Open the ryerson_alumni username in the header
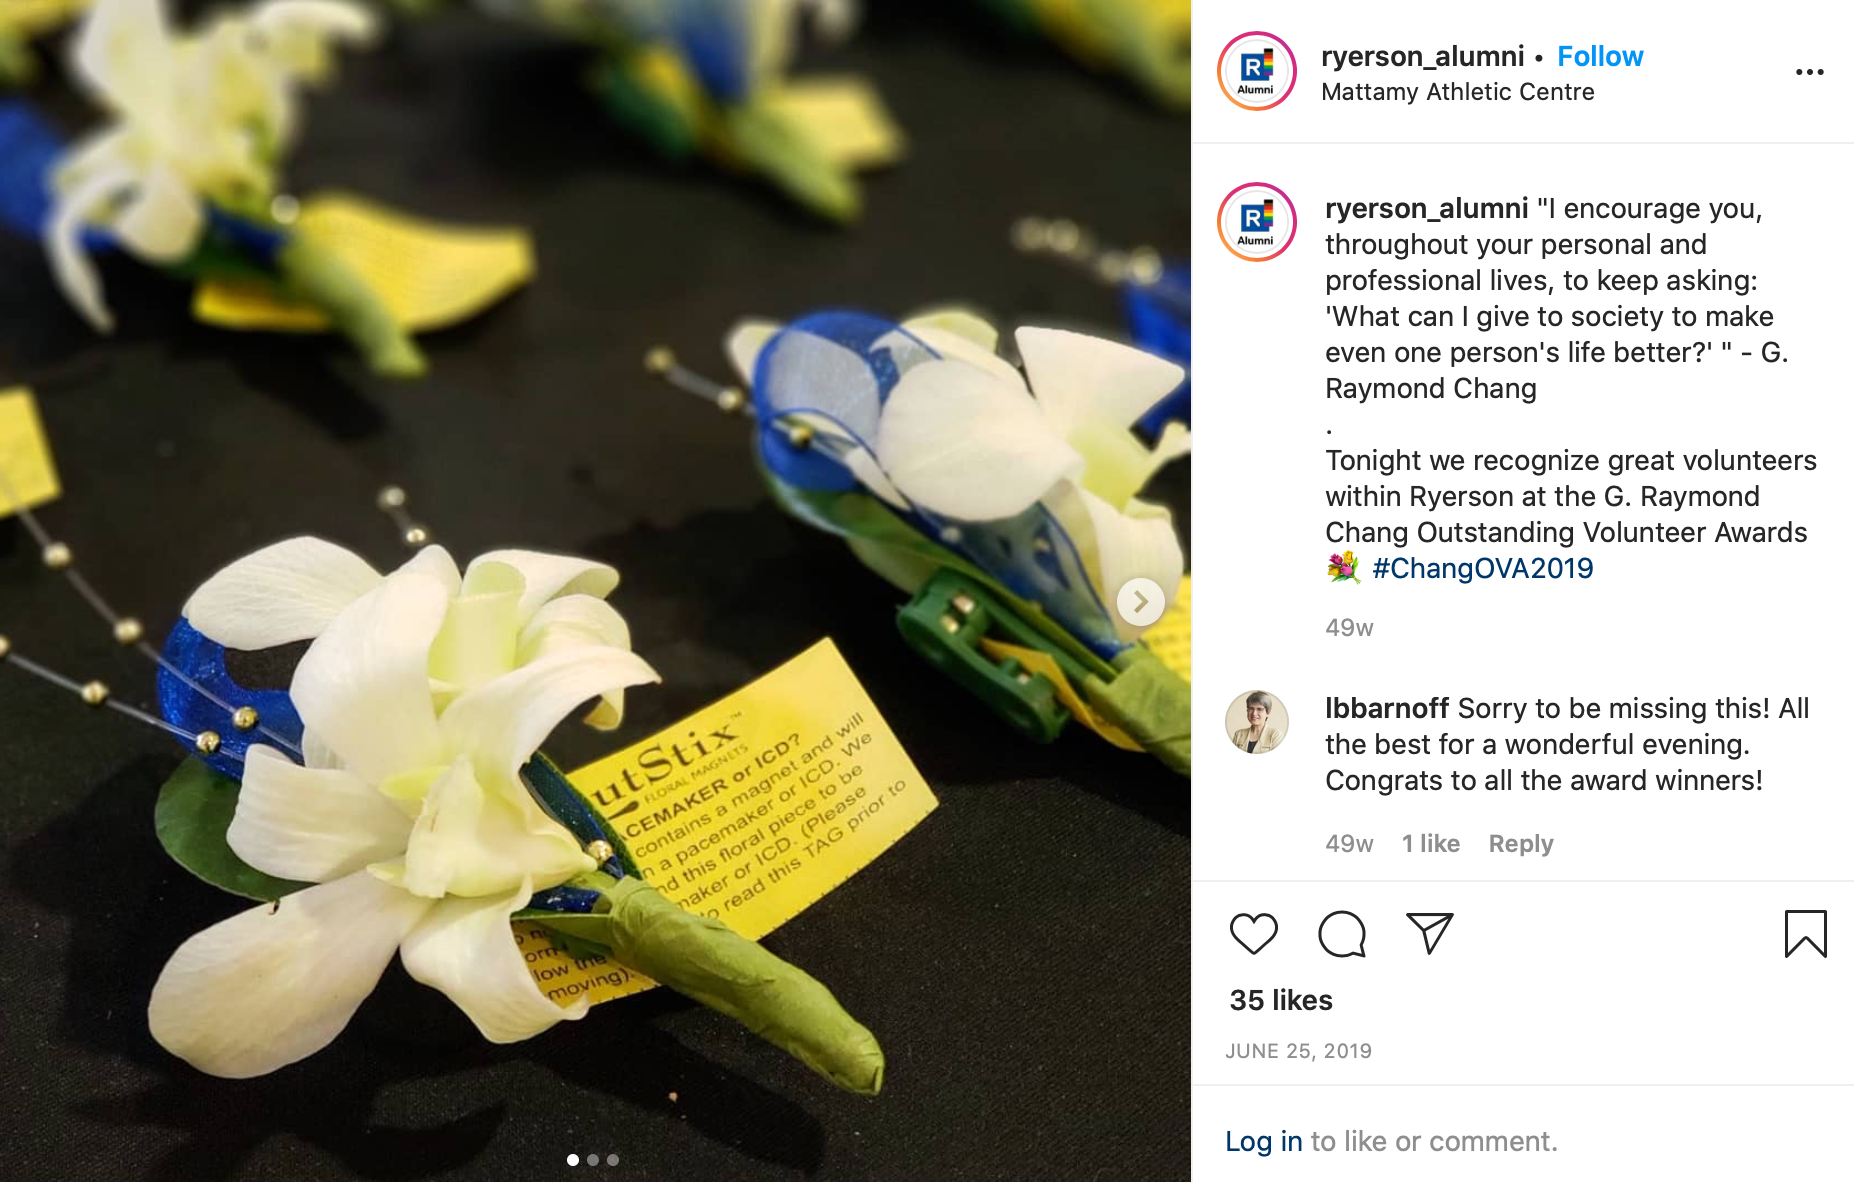The image size is (1854, 1182). [1422, 56]
